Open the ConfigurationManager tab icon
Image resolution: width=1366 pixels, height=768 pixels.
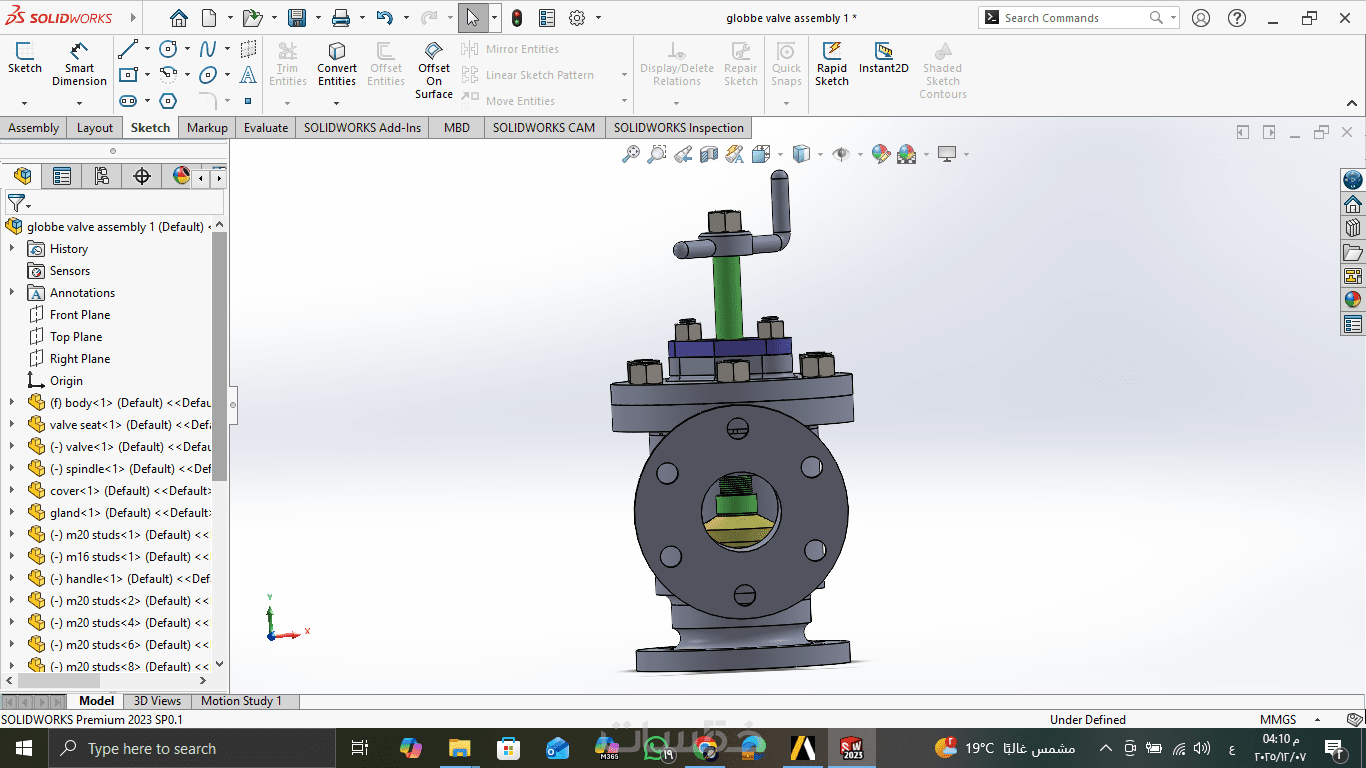pos(101,177)
